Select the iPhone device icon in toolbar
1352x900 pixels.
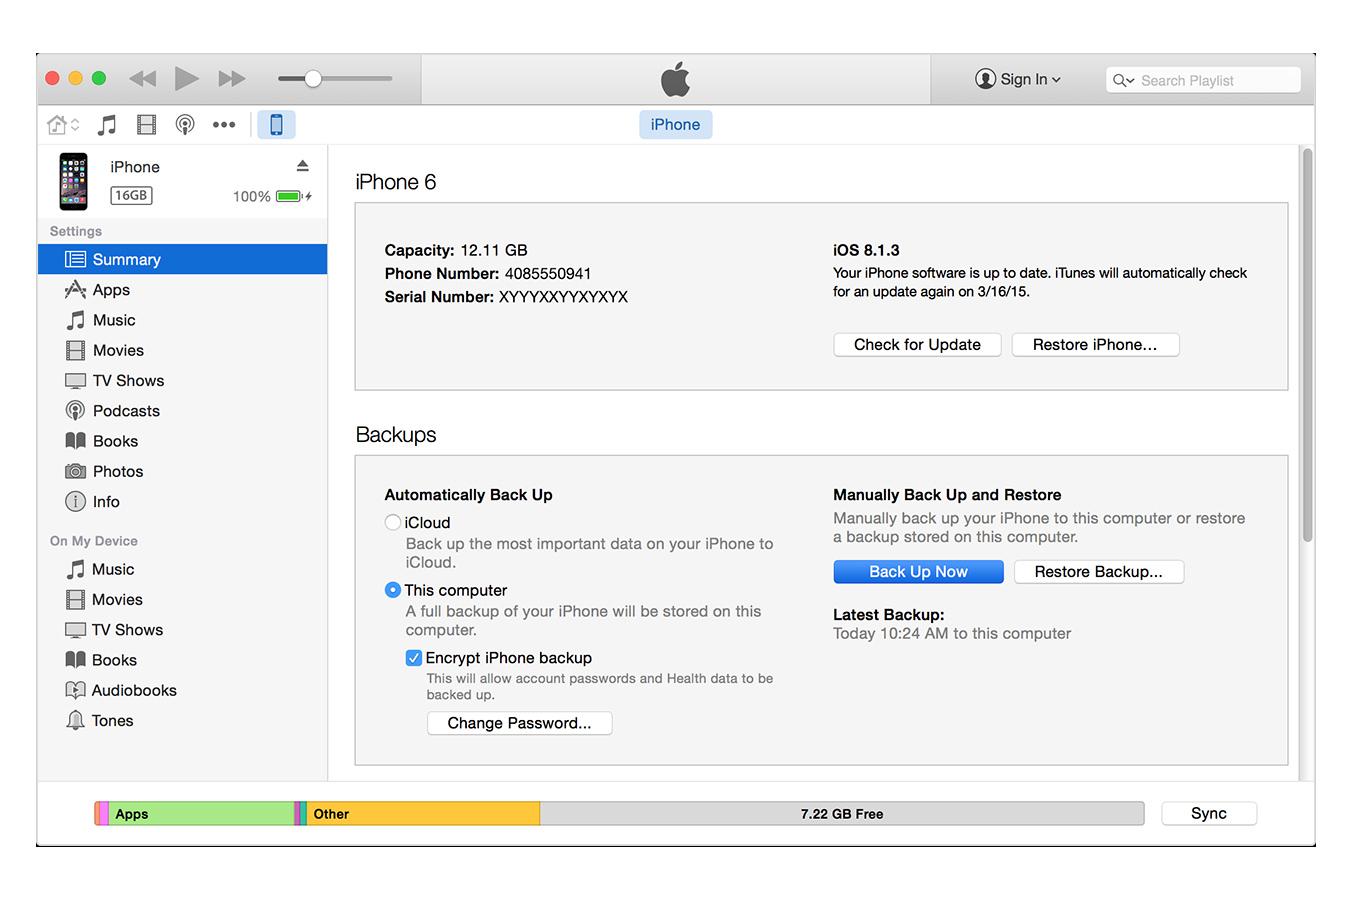[x=276, y=125]
